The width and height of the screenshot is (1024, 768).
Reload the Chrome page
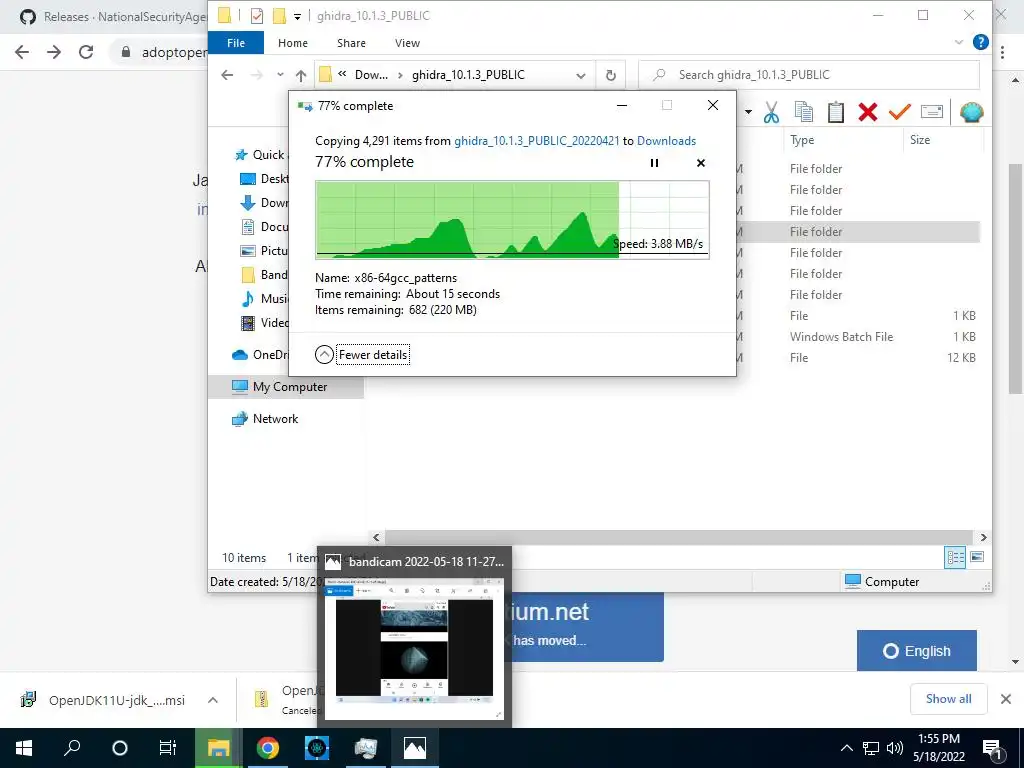click(86, 52)
